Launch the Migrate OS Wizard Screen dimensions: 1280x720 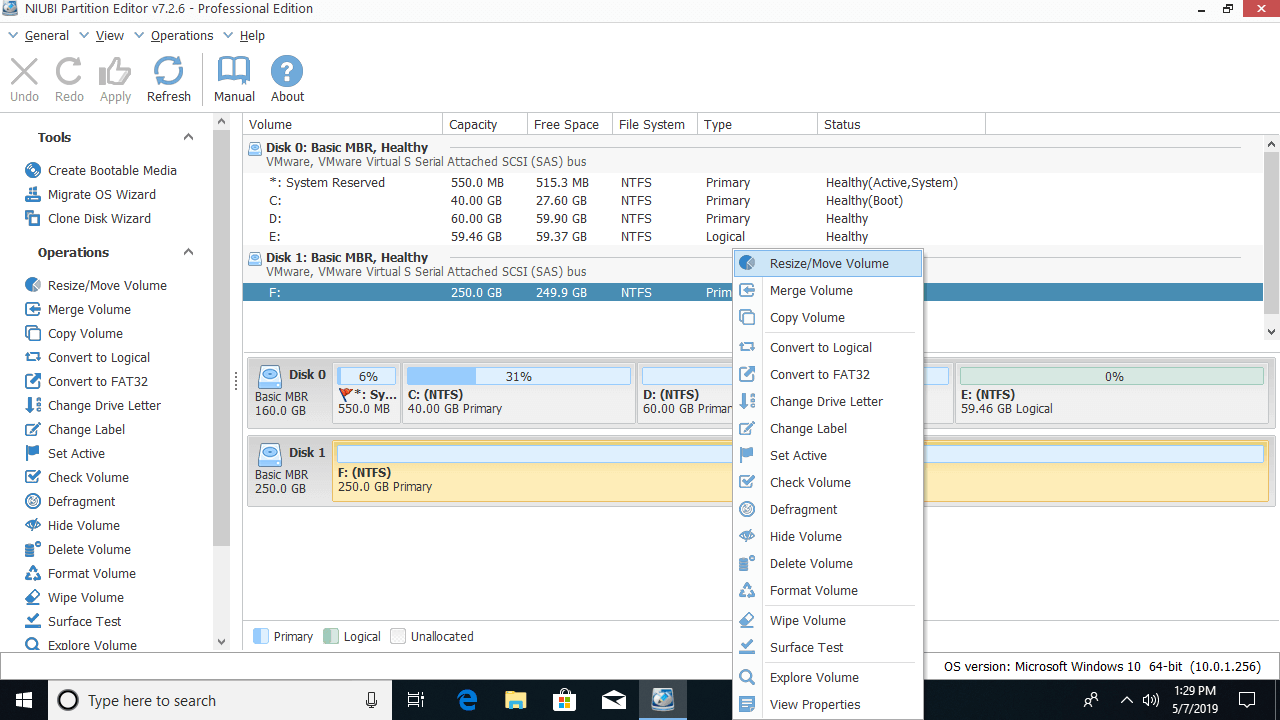click(101, 195)
